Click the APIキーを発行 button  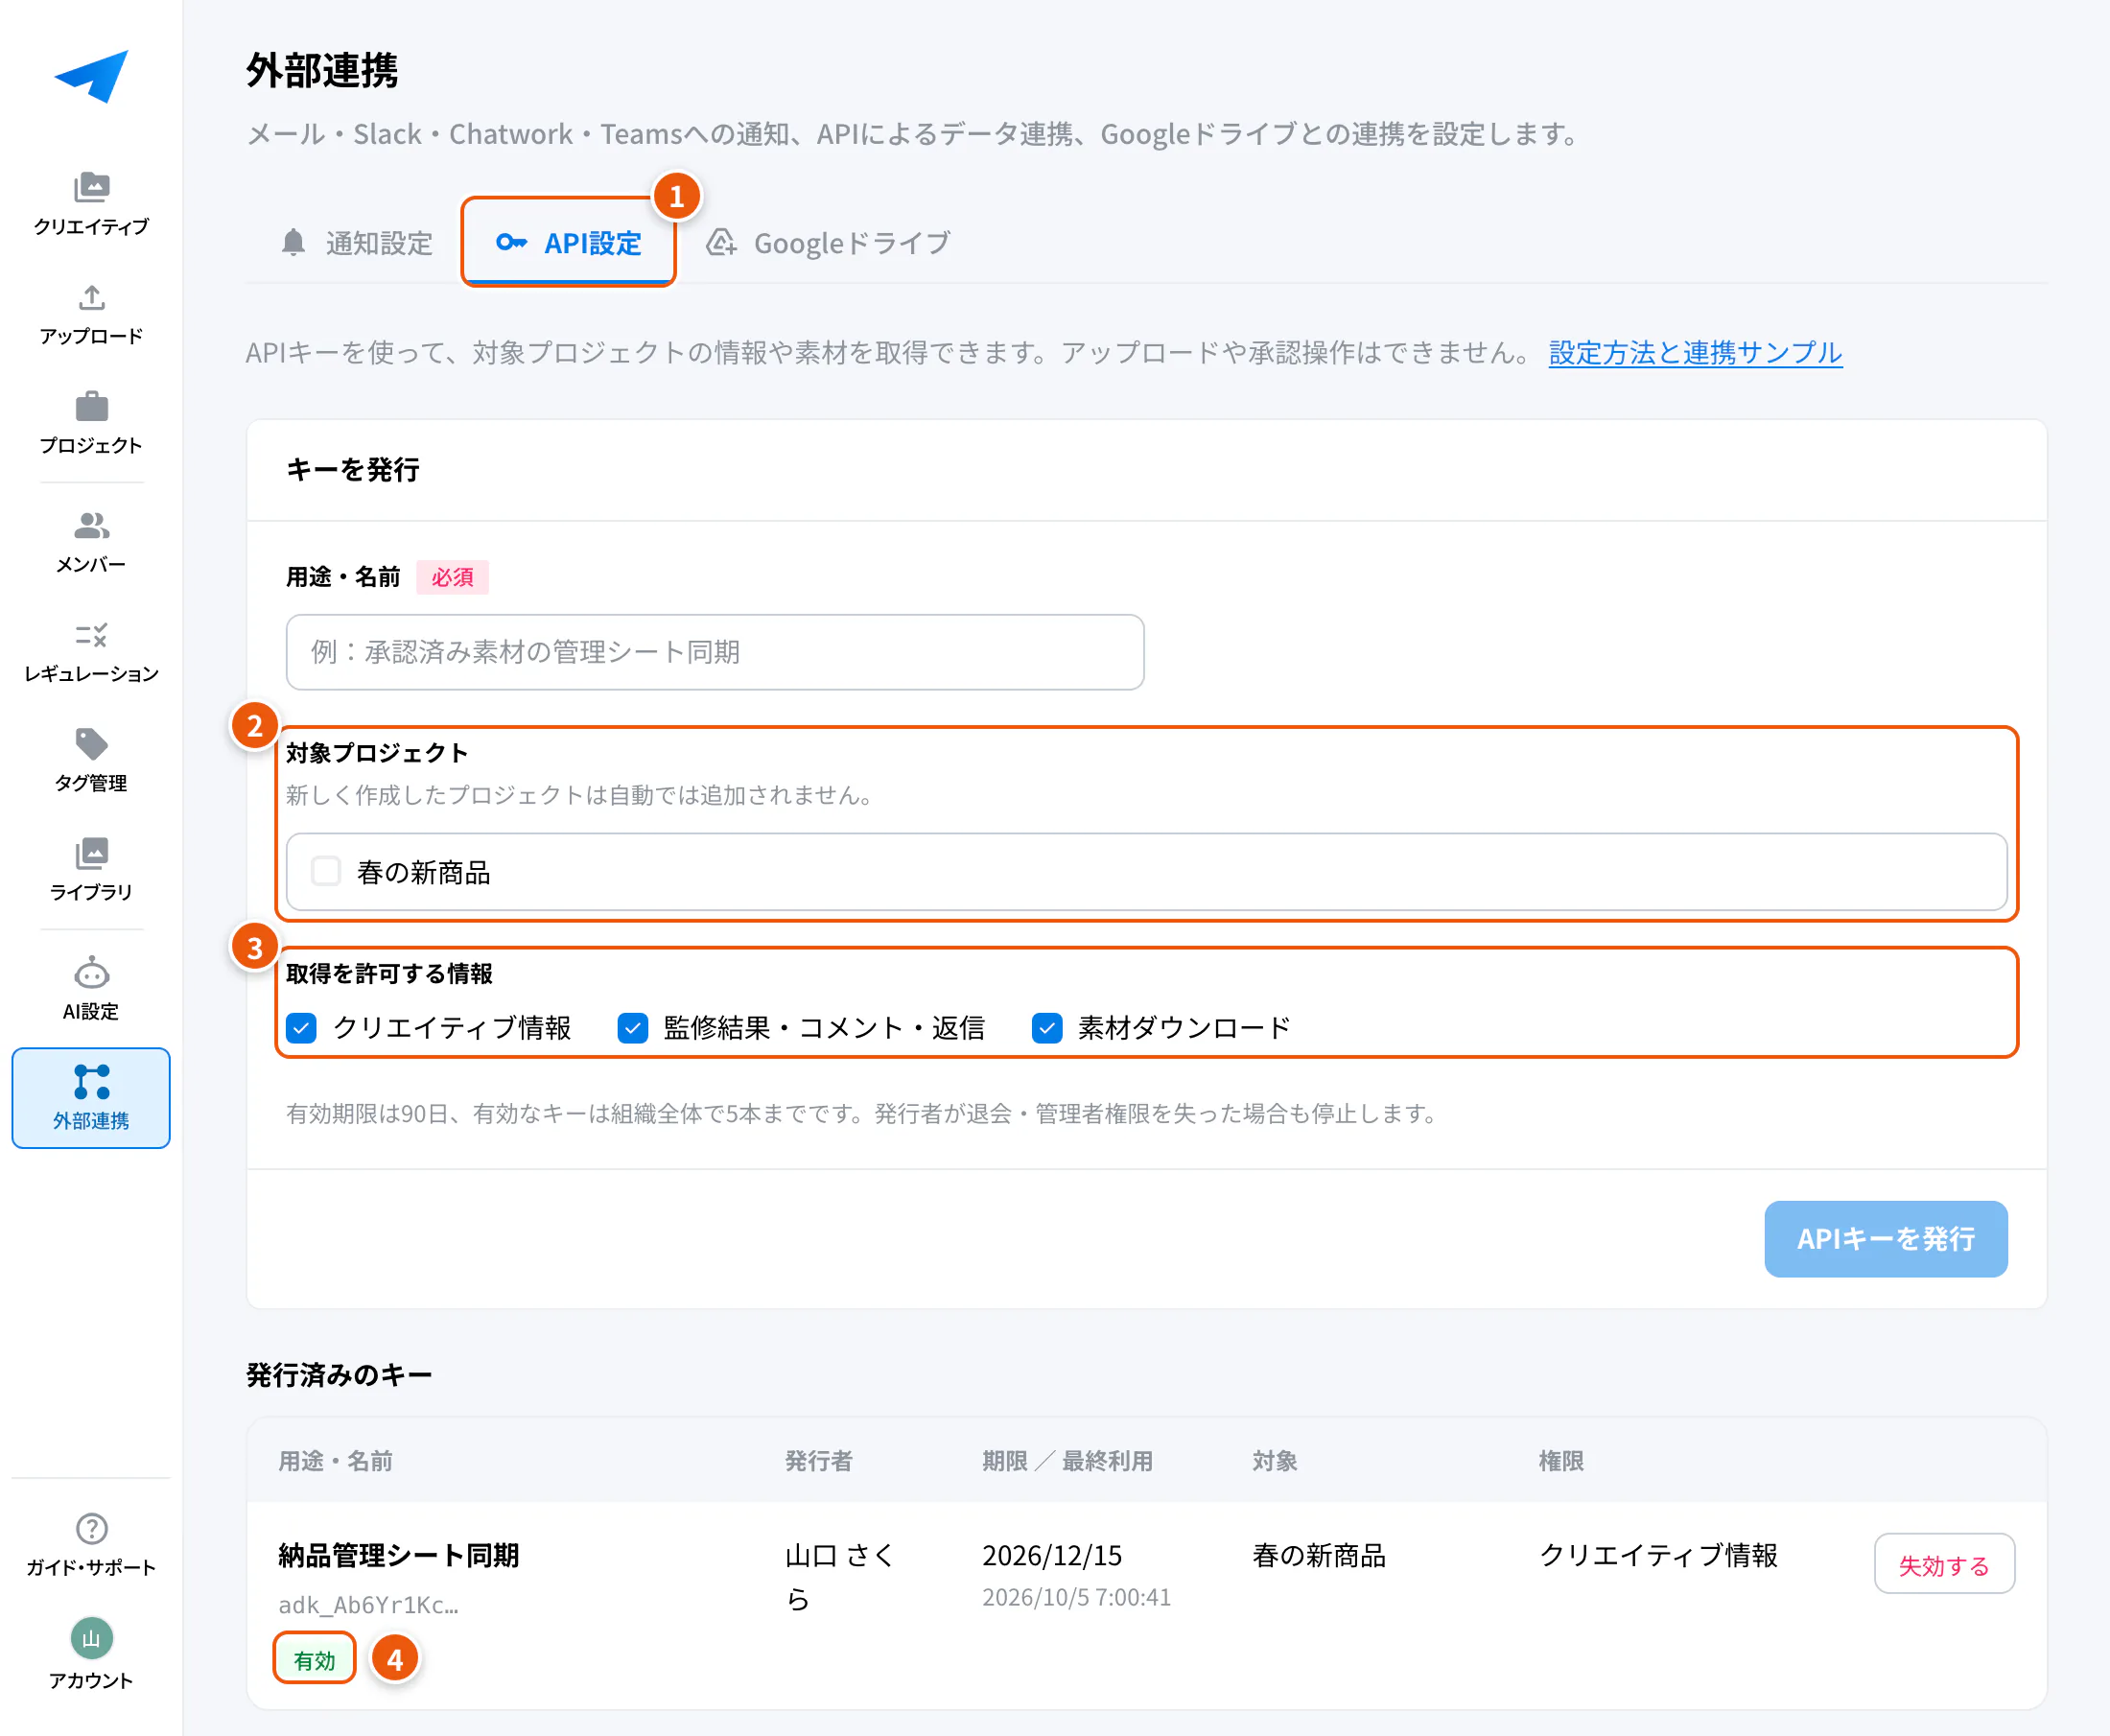[1886, 1239]
